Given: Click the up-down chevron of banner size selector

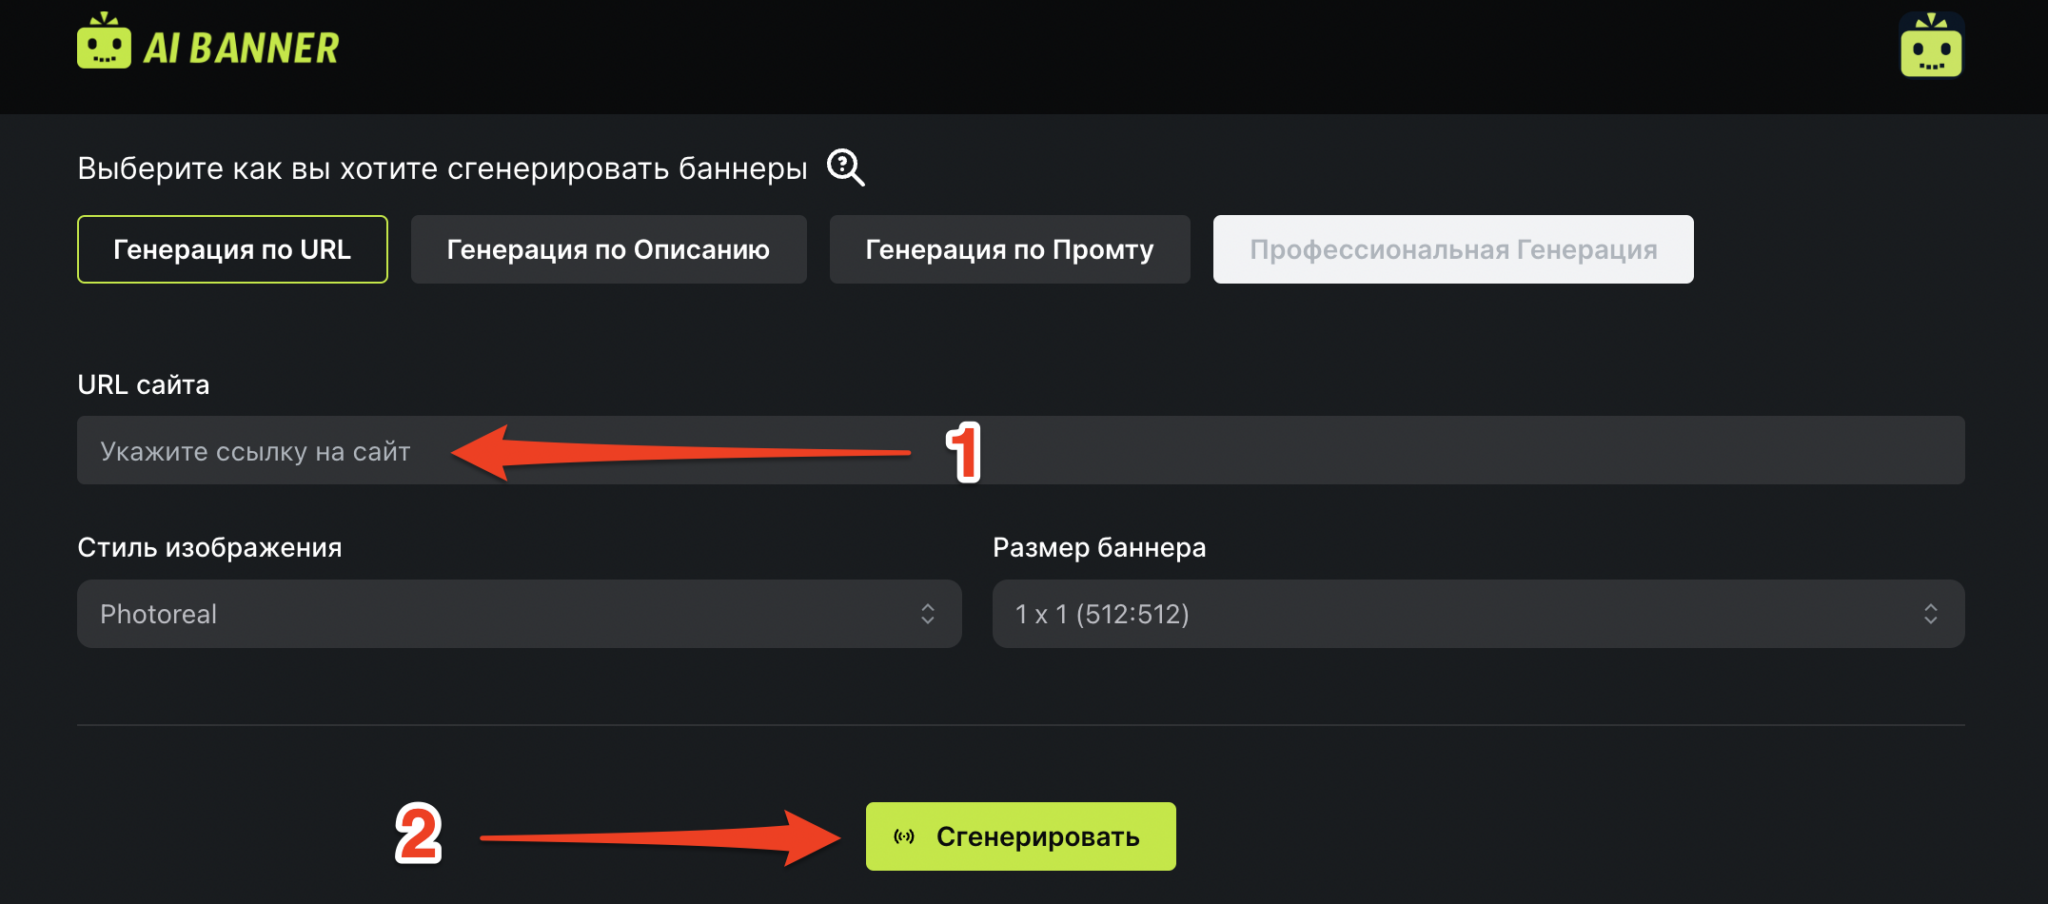Looking at the screenshot, I should (1931, 614).
